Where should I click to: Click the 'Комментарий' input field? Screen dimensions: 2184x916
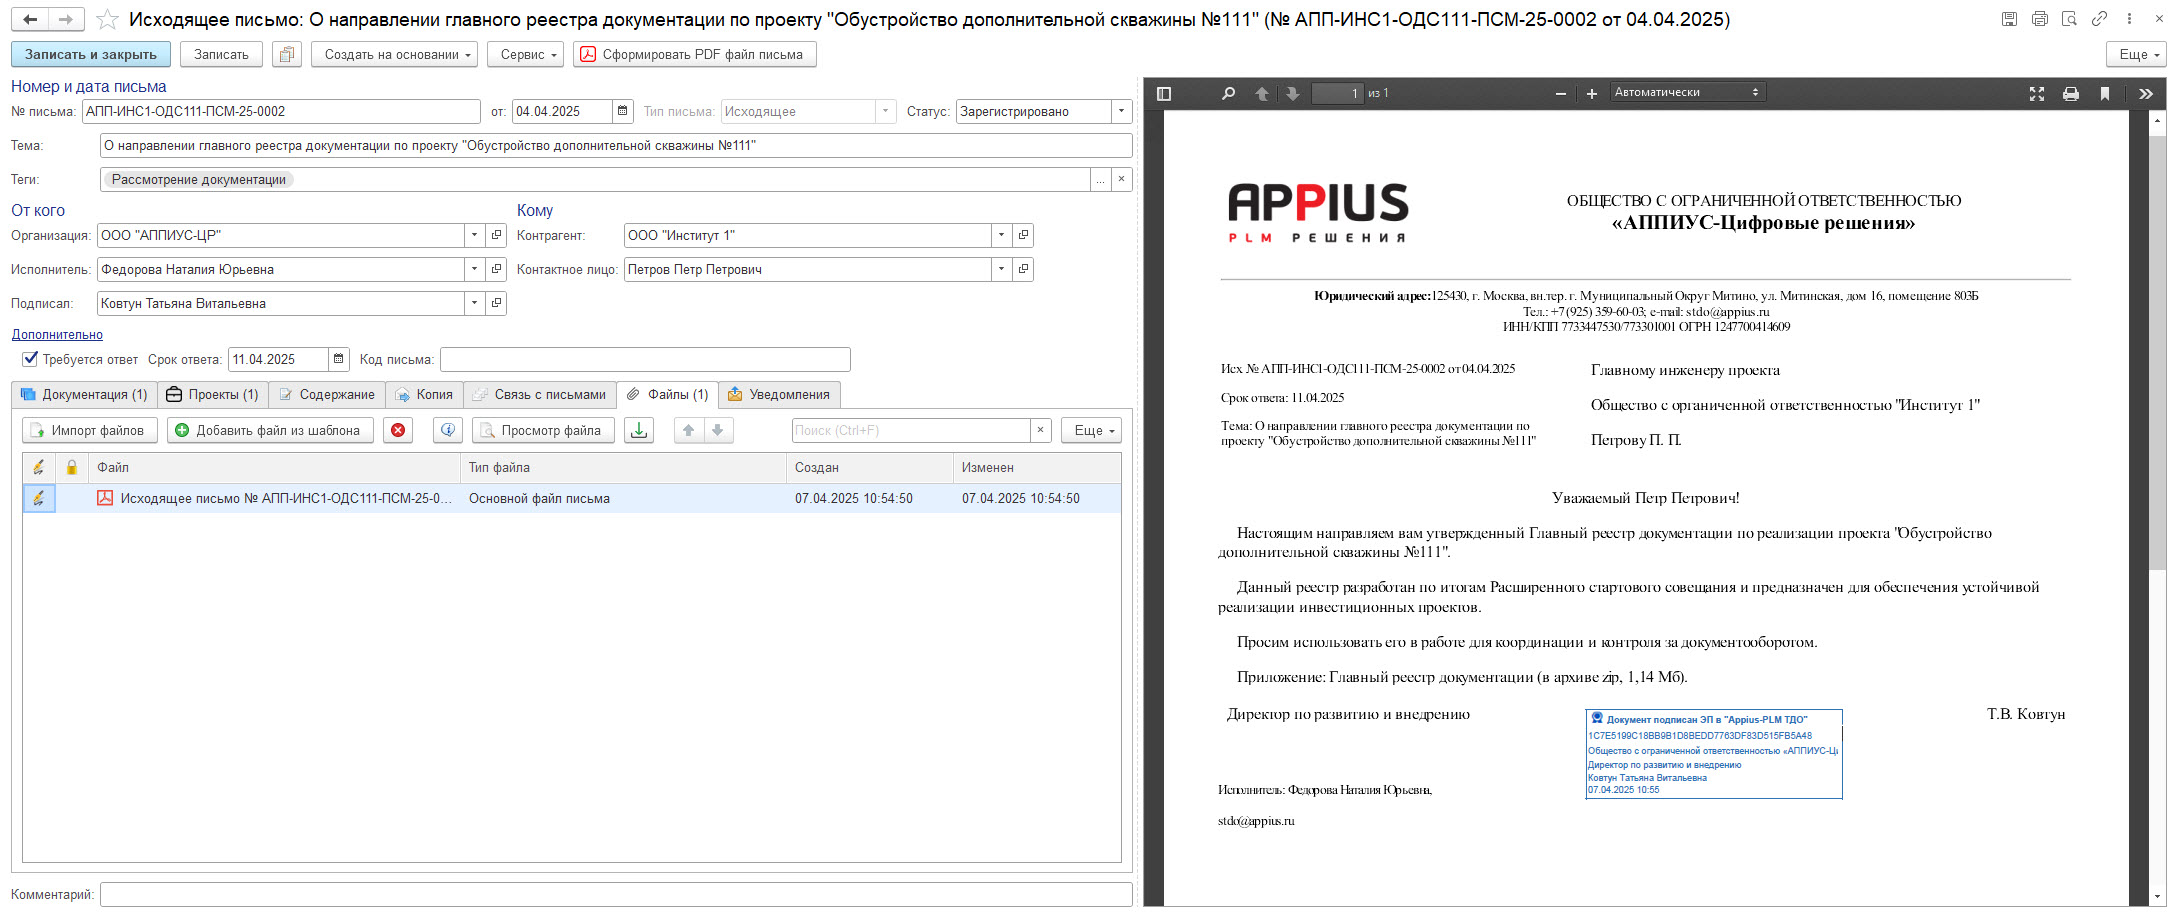point(615,894)
